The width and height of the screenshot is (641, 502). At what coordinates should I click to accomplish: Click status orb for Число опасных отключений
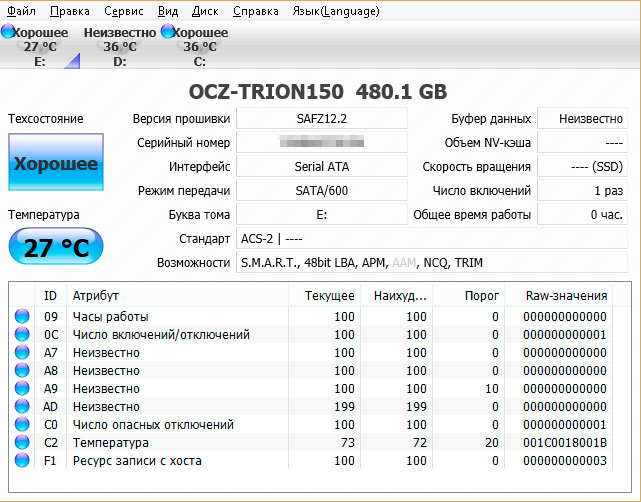click(22, 424)
